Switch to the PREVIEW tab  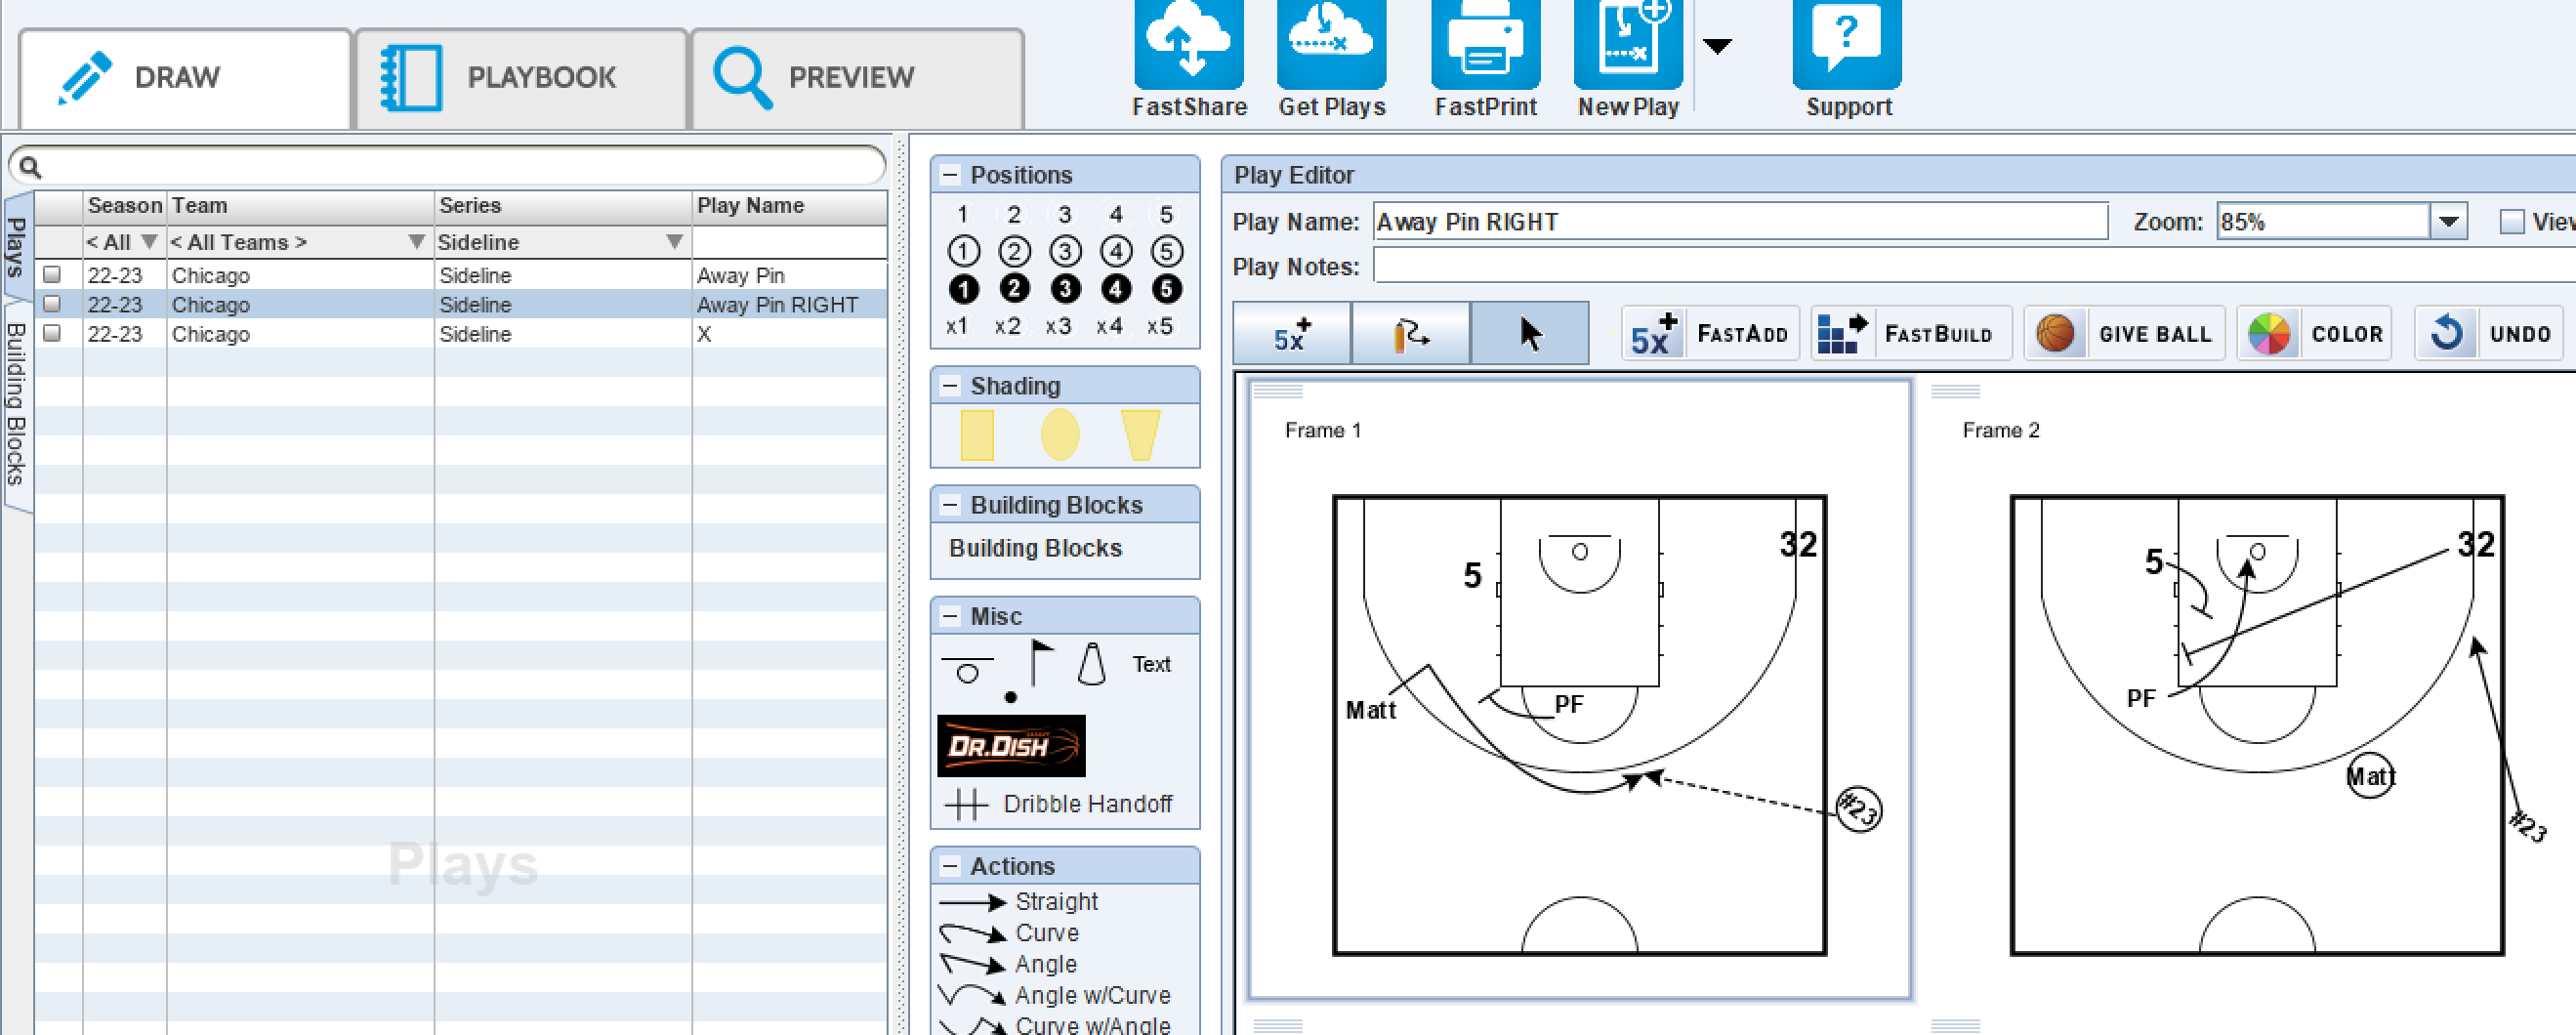pos(857,78)
